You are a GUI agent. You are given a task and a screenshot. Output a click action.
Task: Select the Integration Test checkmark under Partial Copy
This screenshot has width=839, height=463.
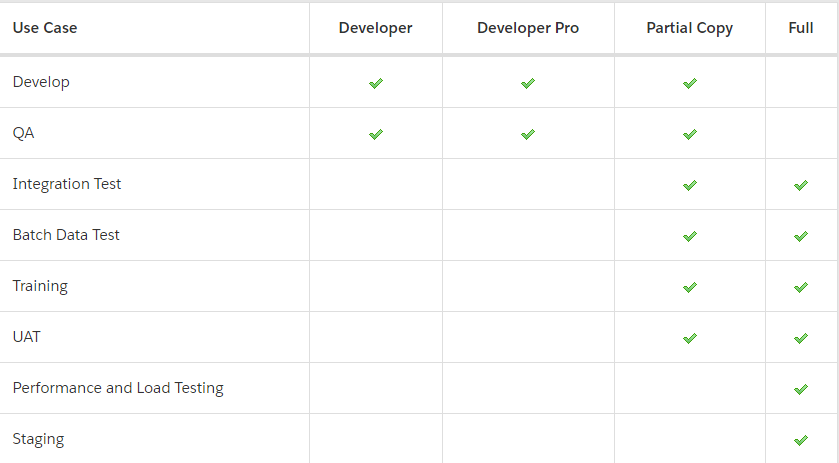[690, 185]
